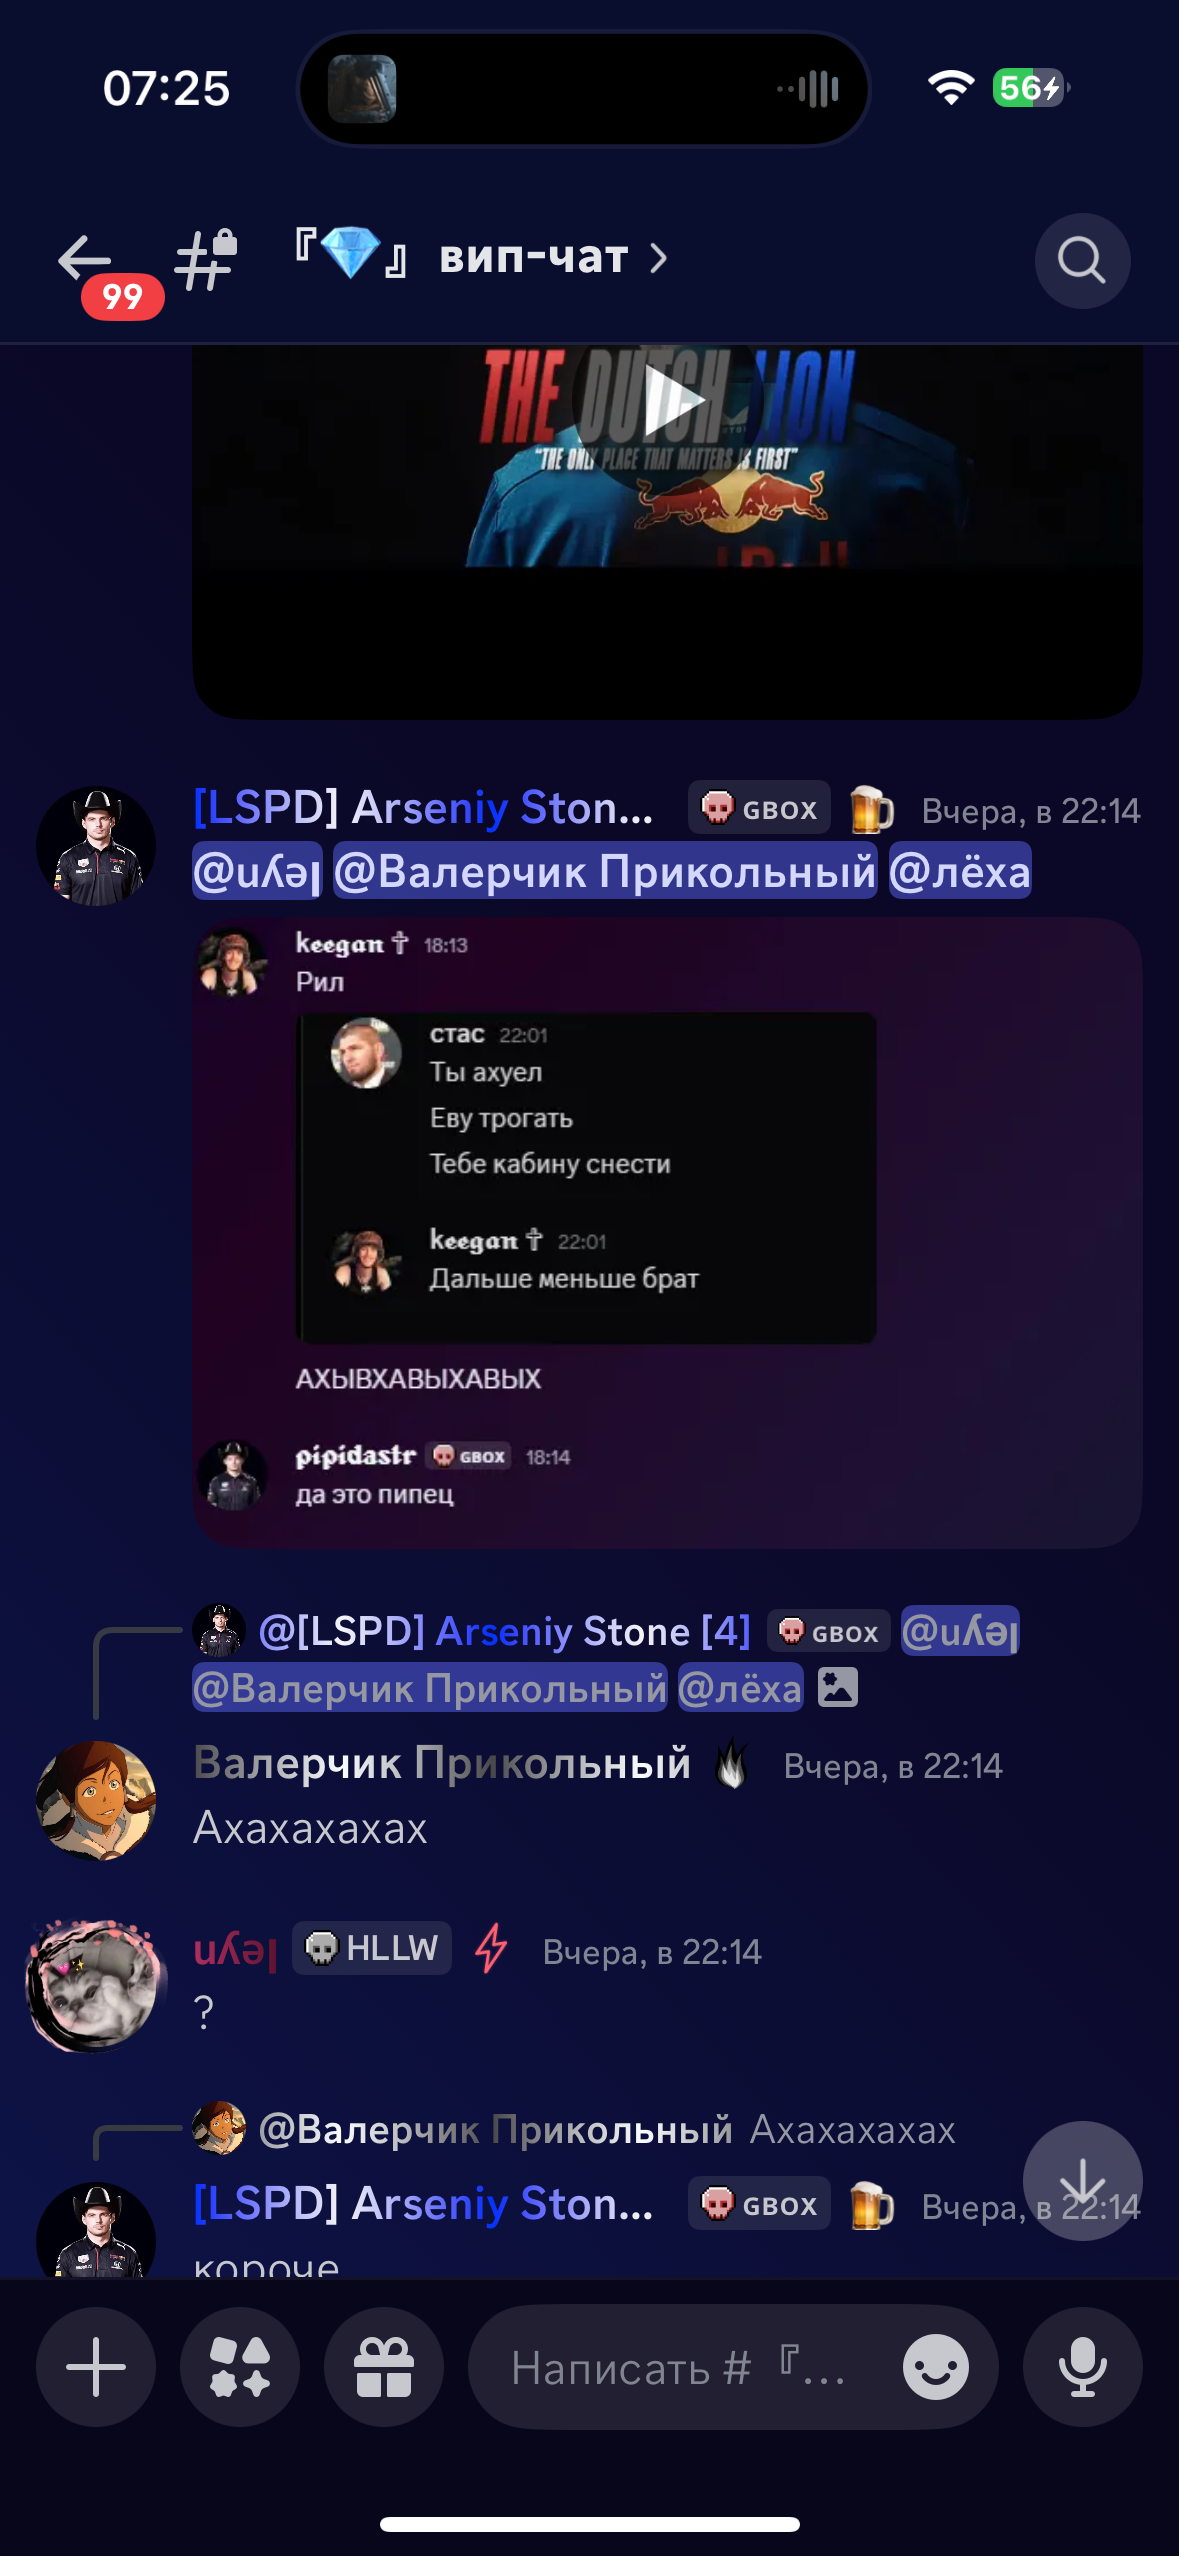Viewport: 1179px width, 2556px height.
Task: Open the apps and activities icon
Action: pos(240,2367)
